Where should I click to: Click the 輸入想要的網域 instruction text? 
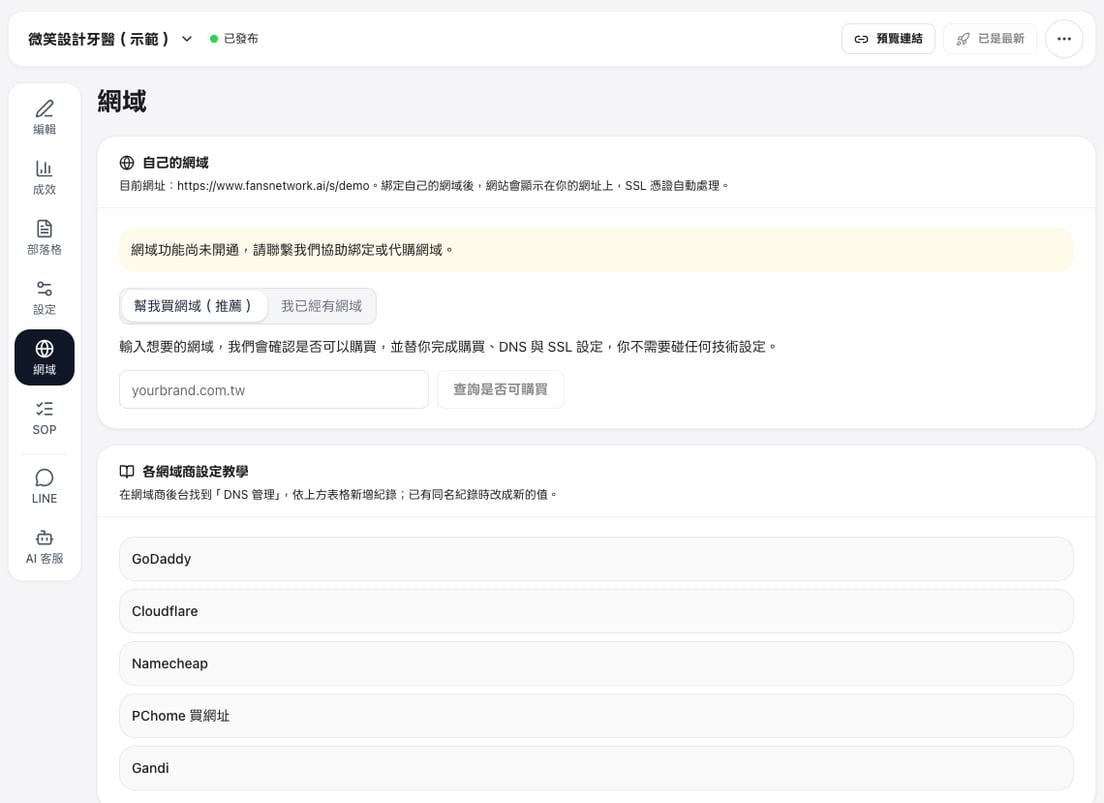448,347
